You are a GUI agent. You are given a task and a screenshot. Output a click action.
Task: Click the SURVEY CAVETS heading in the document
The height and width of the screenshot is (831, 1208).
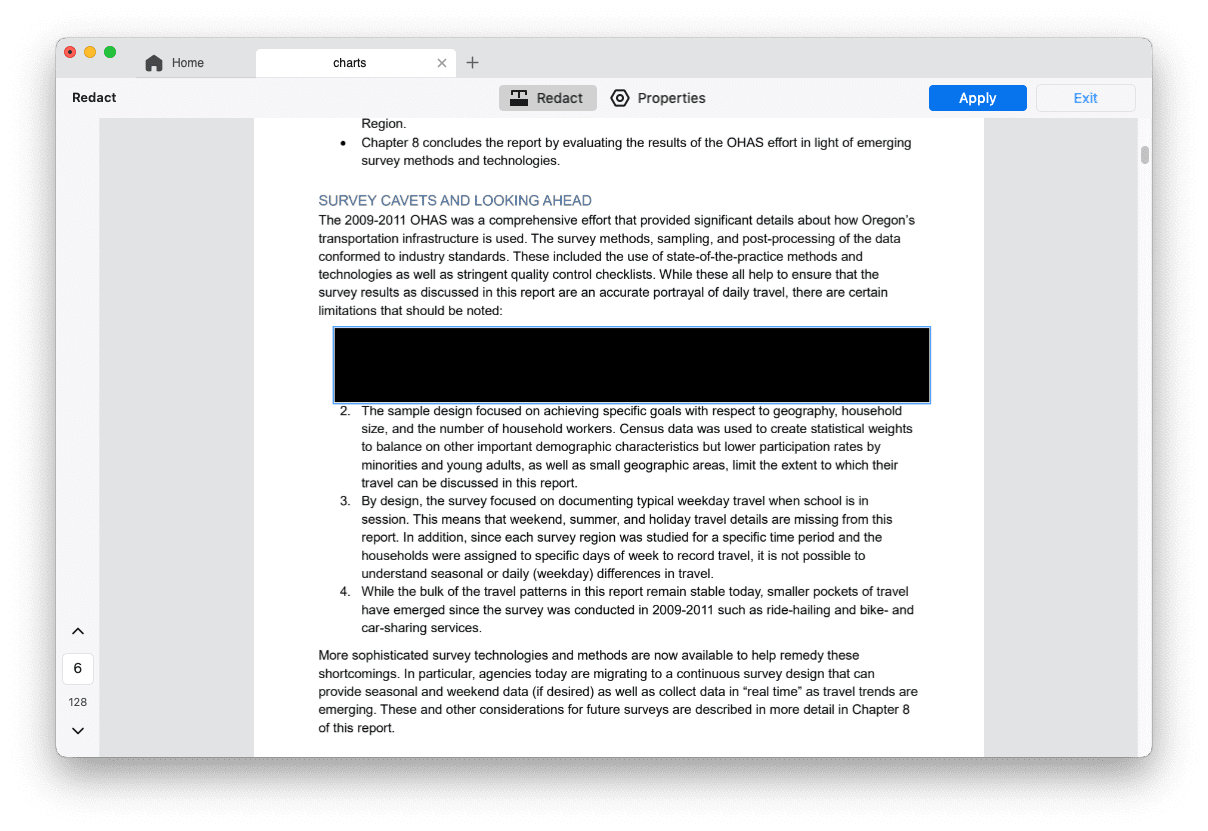point(455,200)
